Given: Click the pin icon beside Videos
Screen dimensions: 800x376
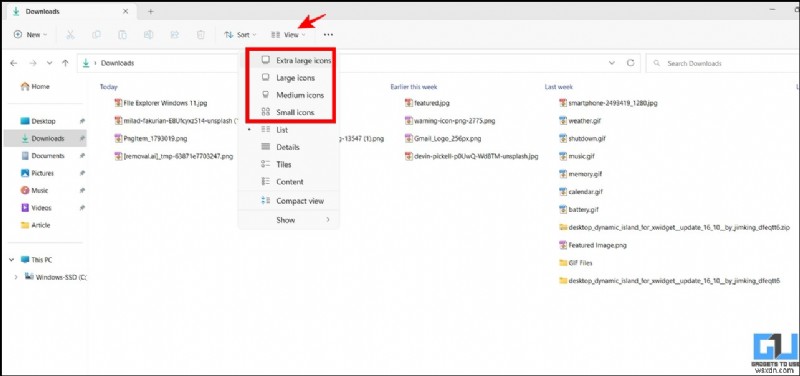Looking at the screenshot, I should [x=82, y=208].
